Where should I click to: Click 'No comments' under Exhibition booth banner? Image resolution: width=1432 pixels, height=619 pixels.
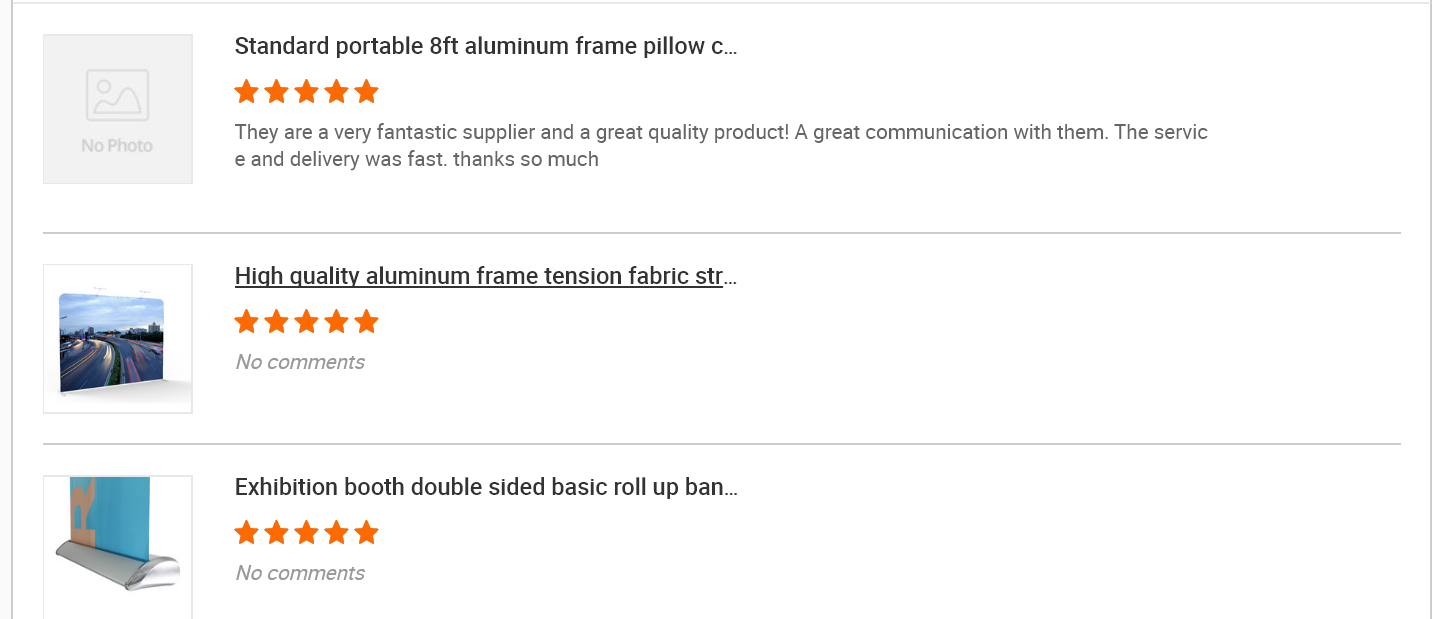pos(300,573)
